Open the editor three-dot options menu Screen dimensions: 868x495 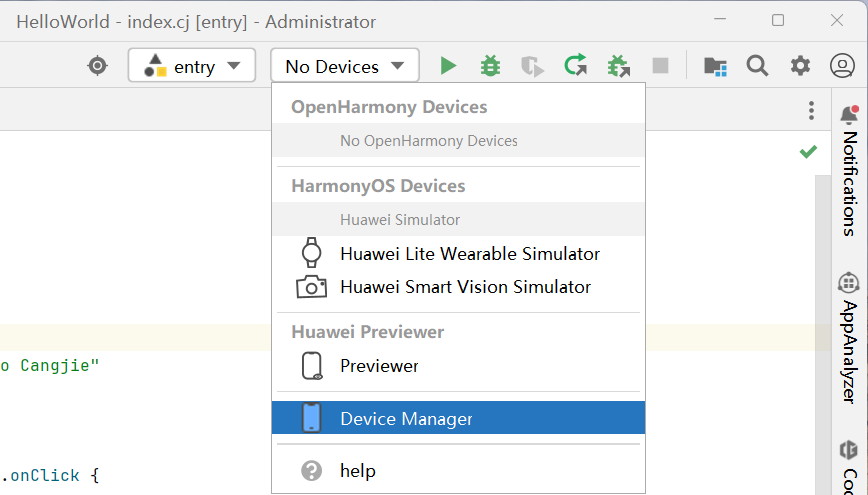tap(811, 110)
